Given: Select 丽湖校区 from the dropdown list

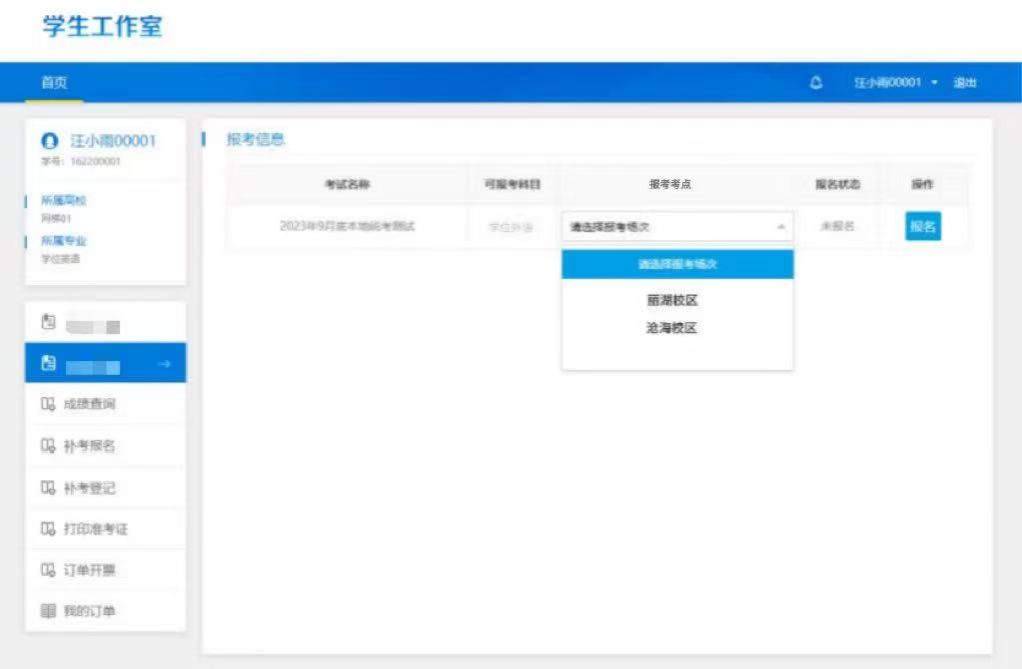Looking at the screenshot, I should (671, 300).
